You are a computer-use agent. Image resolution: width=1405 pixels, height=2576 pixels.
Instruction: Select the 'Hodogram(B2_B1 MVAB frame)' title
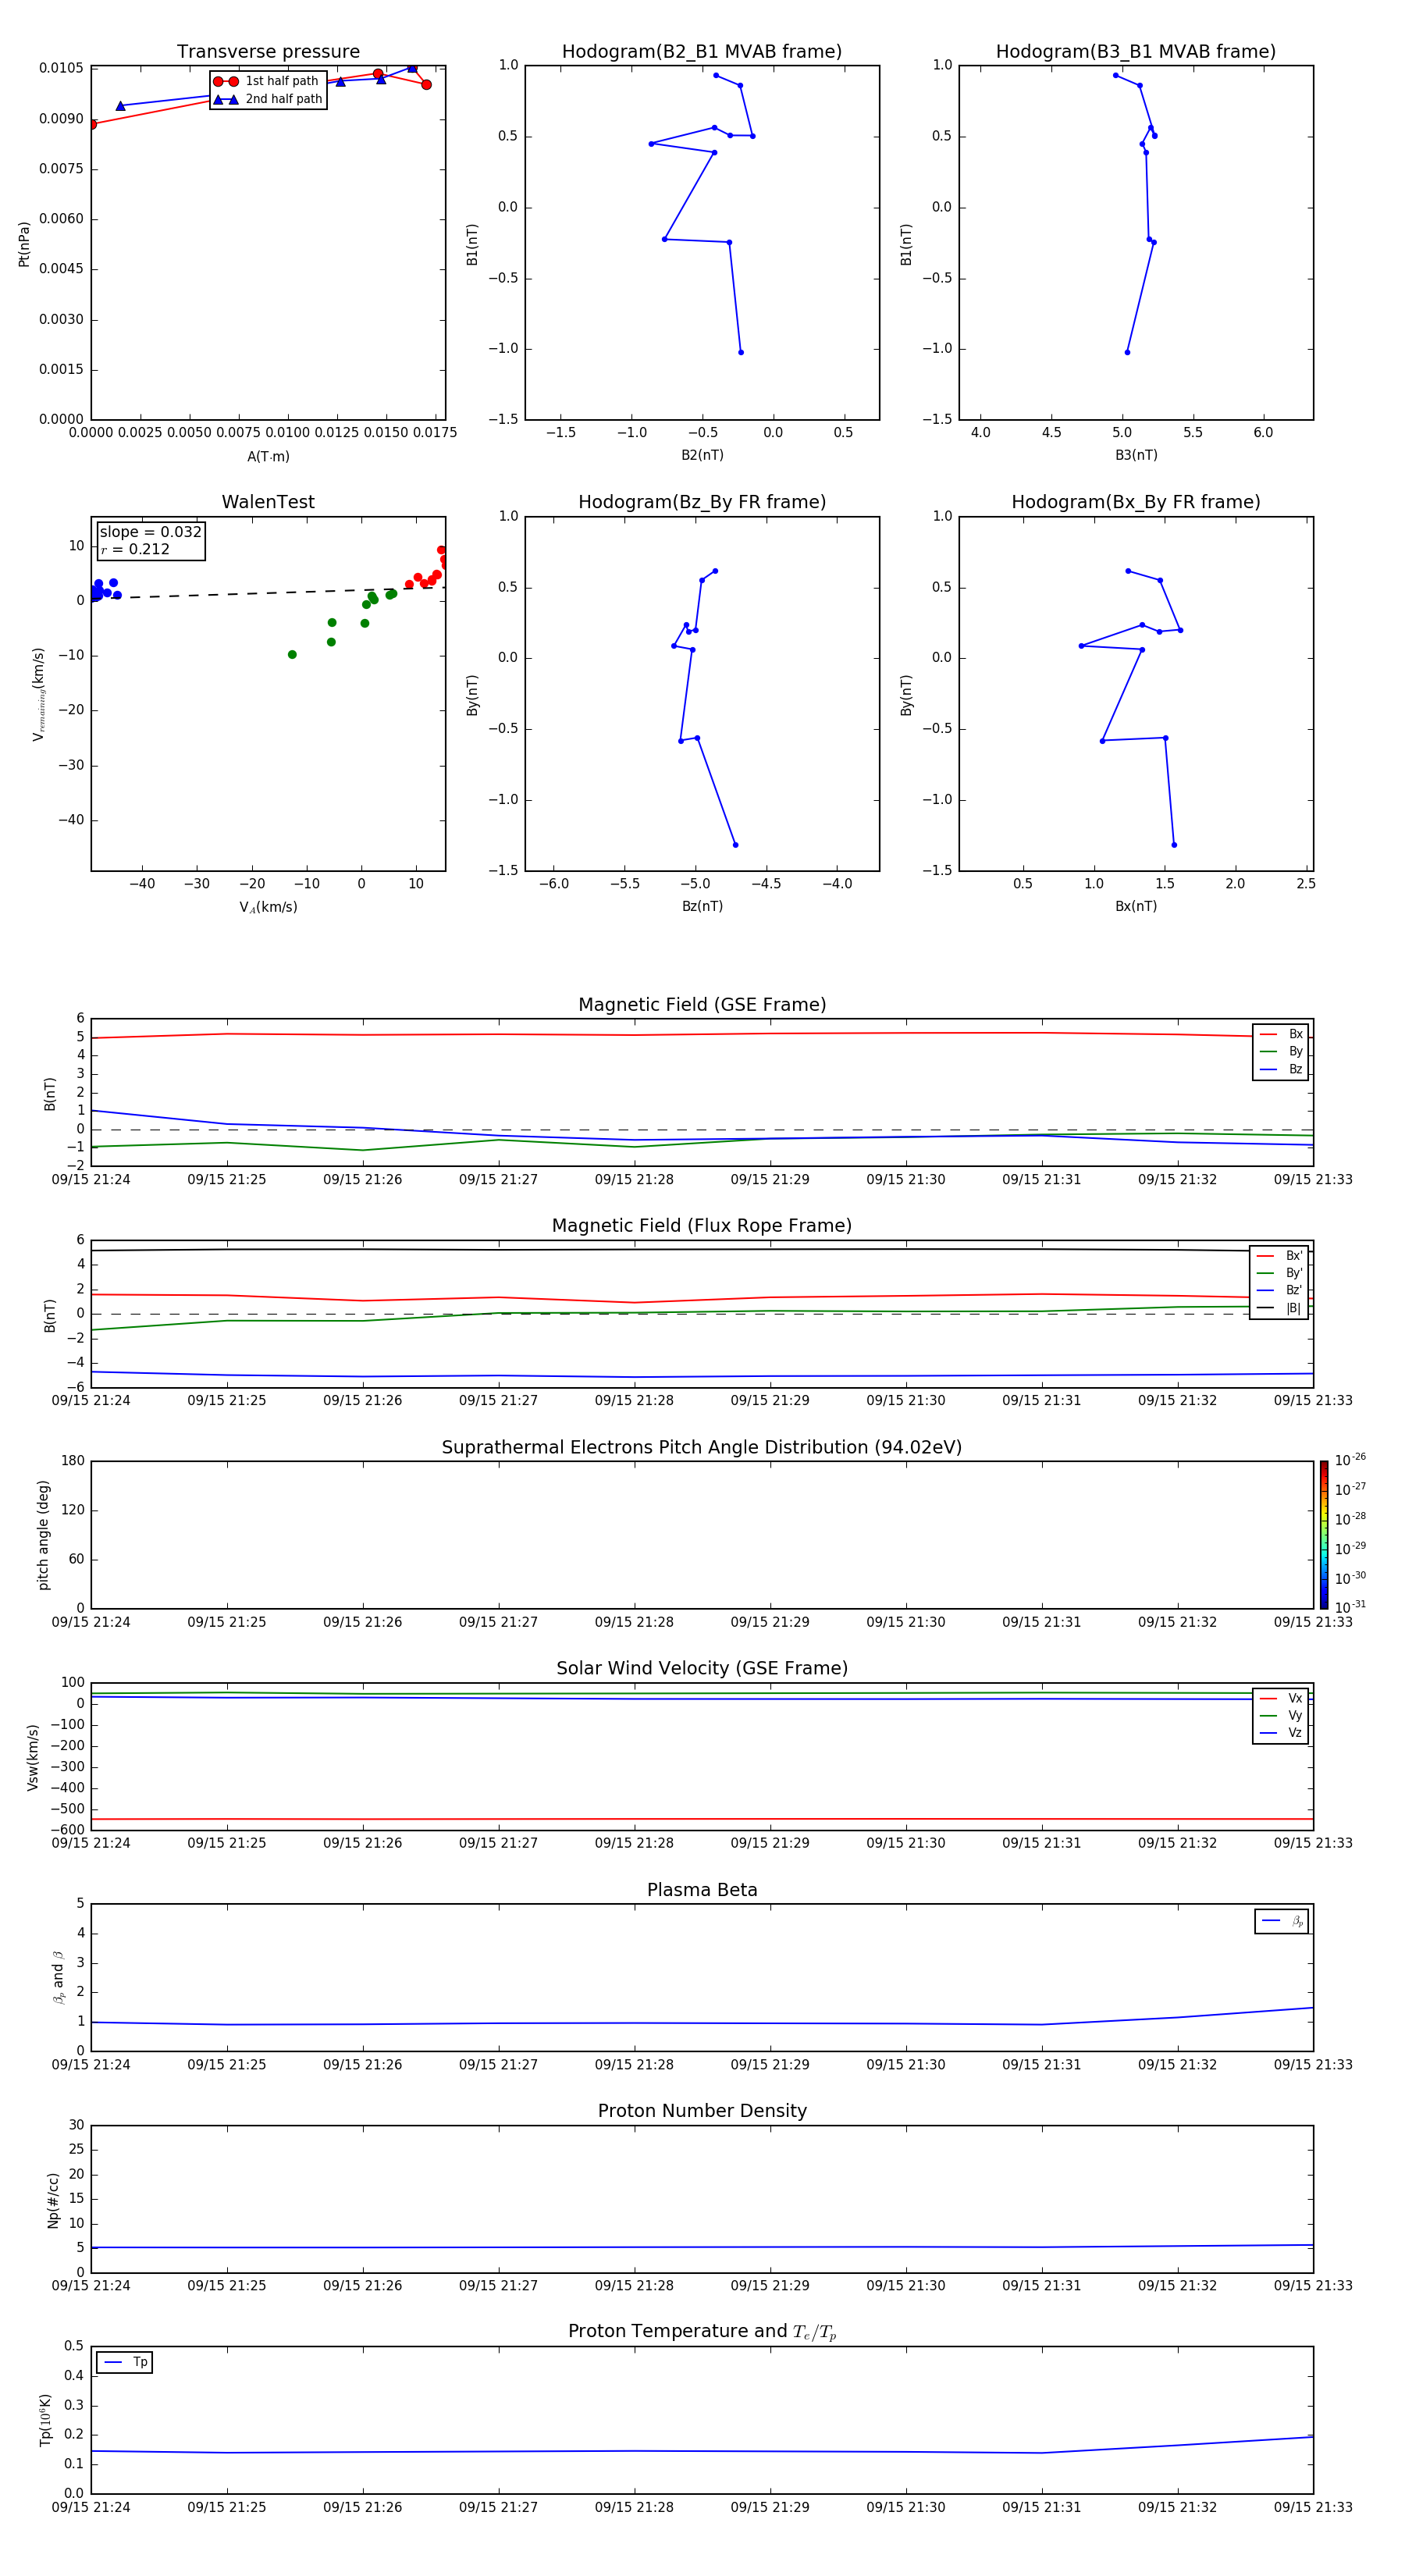coord(702,52)
